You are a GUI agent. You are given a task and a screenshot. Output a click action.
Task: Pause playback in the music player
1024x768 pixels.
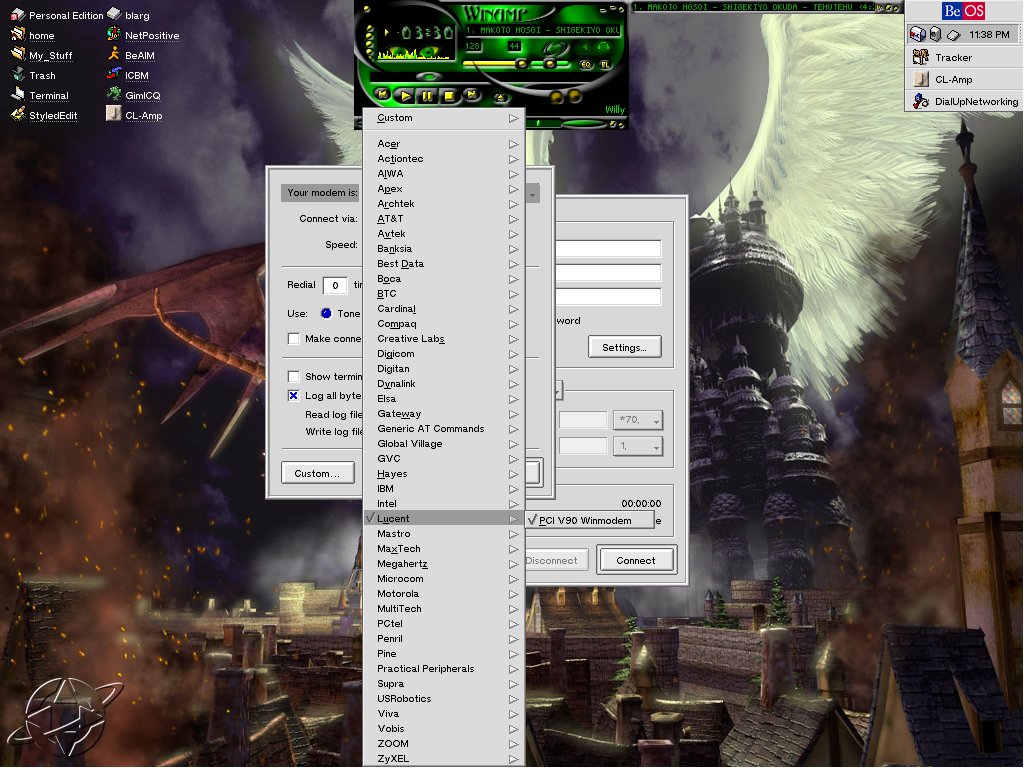click(x=427, y=96)
